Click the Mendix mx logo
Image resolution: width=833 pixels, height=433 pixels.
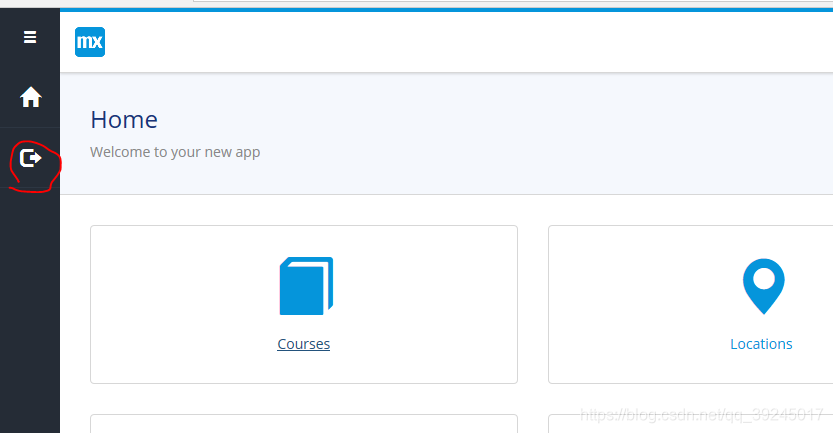click(90, 42)
